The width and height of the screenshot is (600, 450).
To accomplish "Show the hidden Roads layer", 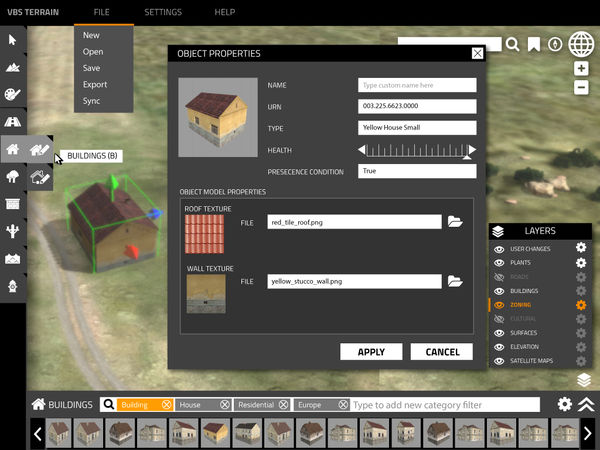I will point(499,277).
